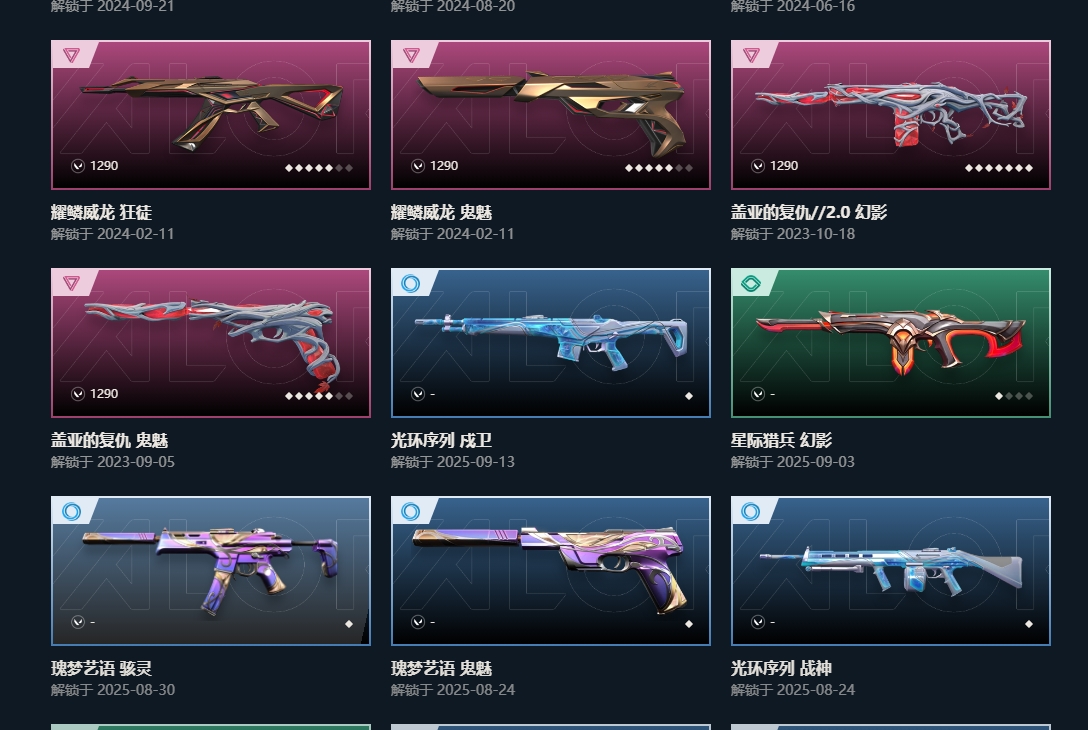Click the upgrade level diamonds on 星际猎兵 幻影 card

1014,396
